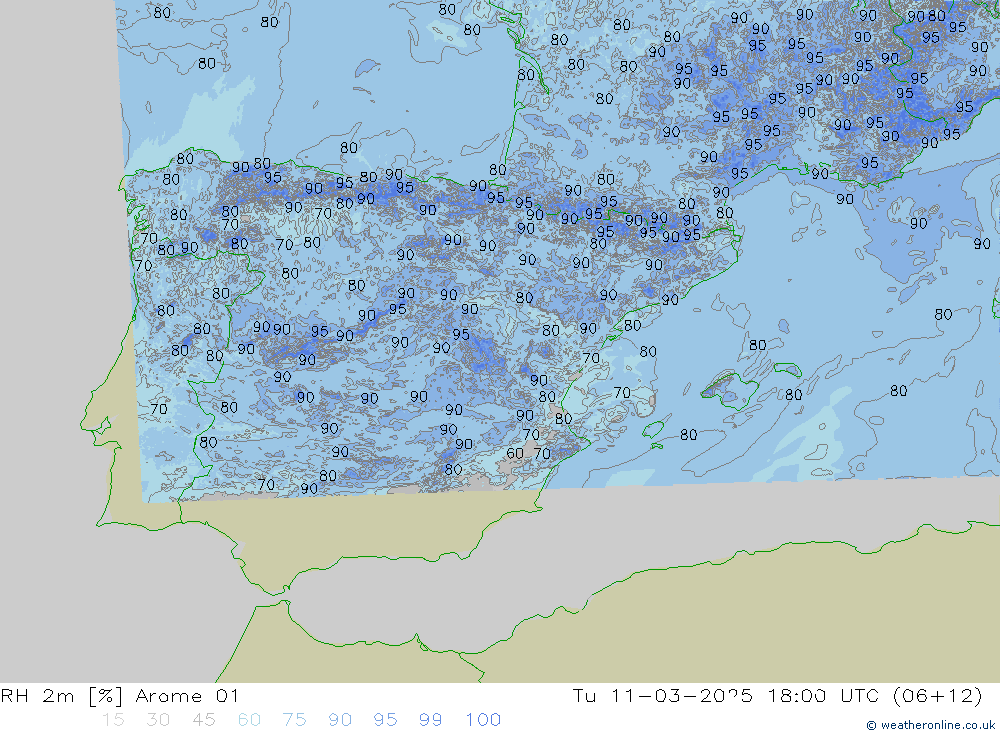The width and height of the screenshot is (1000, 733).
Task: Open the weatheronline.co.uk credit link
Action: click(930, 725)
